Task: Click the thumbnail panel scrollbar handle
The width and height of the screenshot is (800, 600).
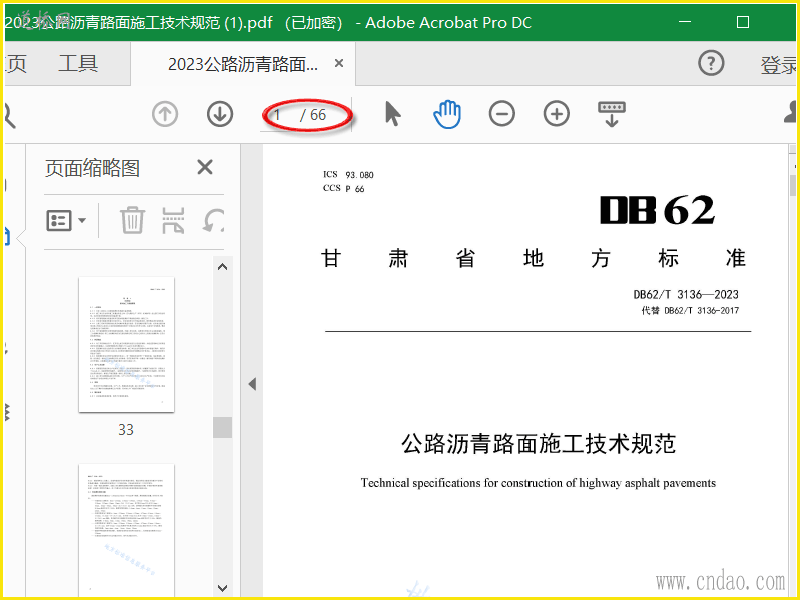Action: [x=222, y=428]
